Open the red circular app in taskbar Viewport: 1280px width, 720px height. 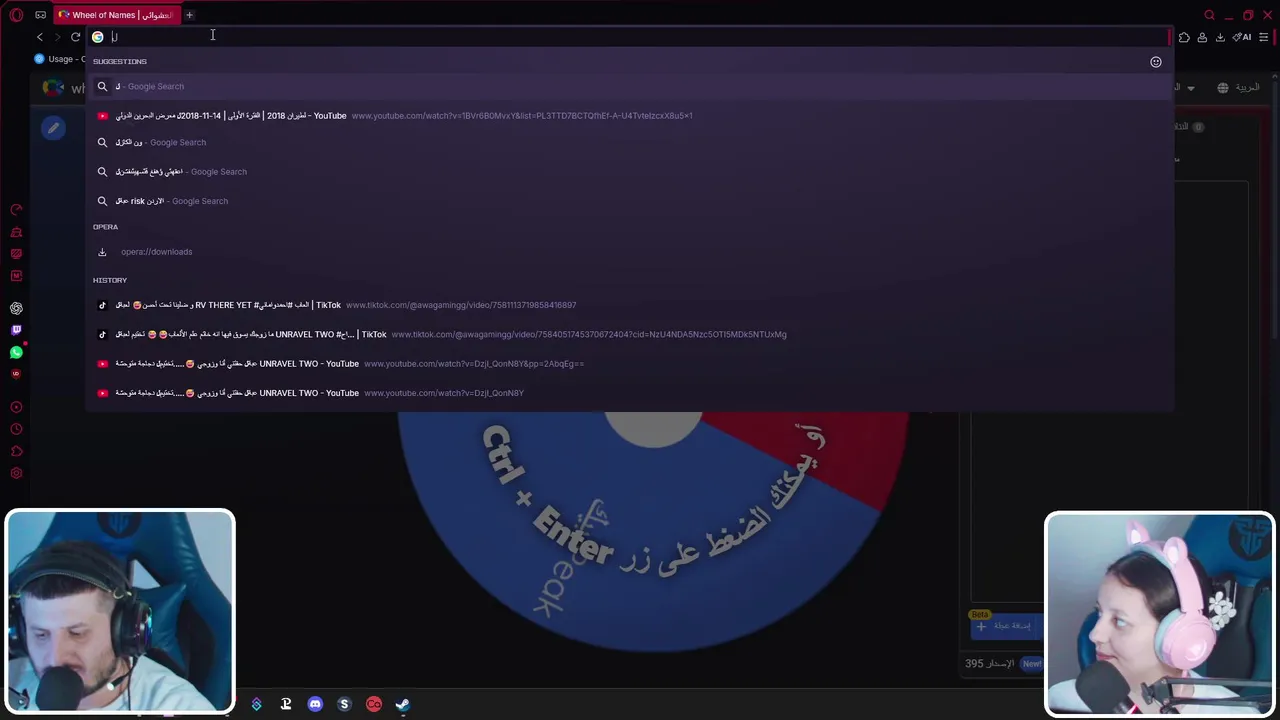click(x=373, y=704)
